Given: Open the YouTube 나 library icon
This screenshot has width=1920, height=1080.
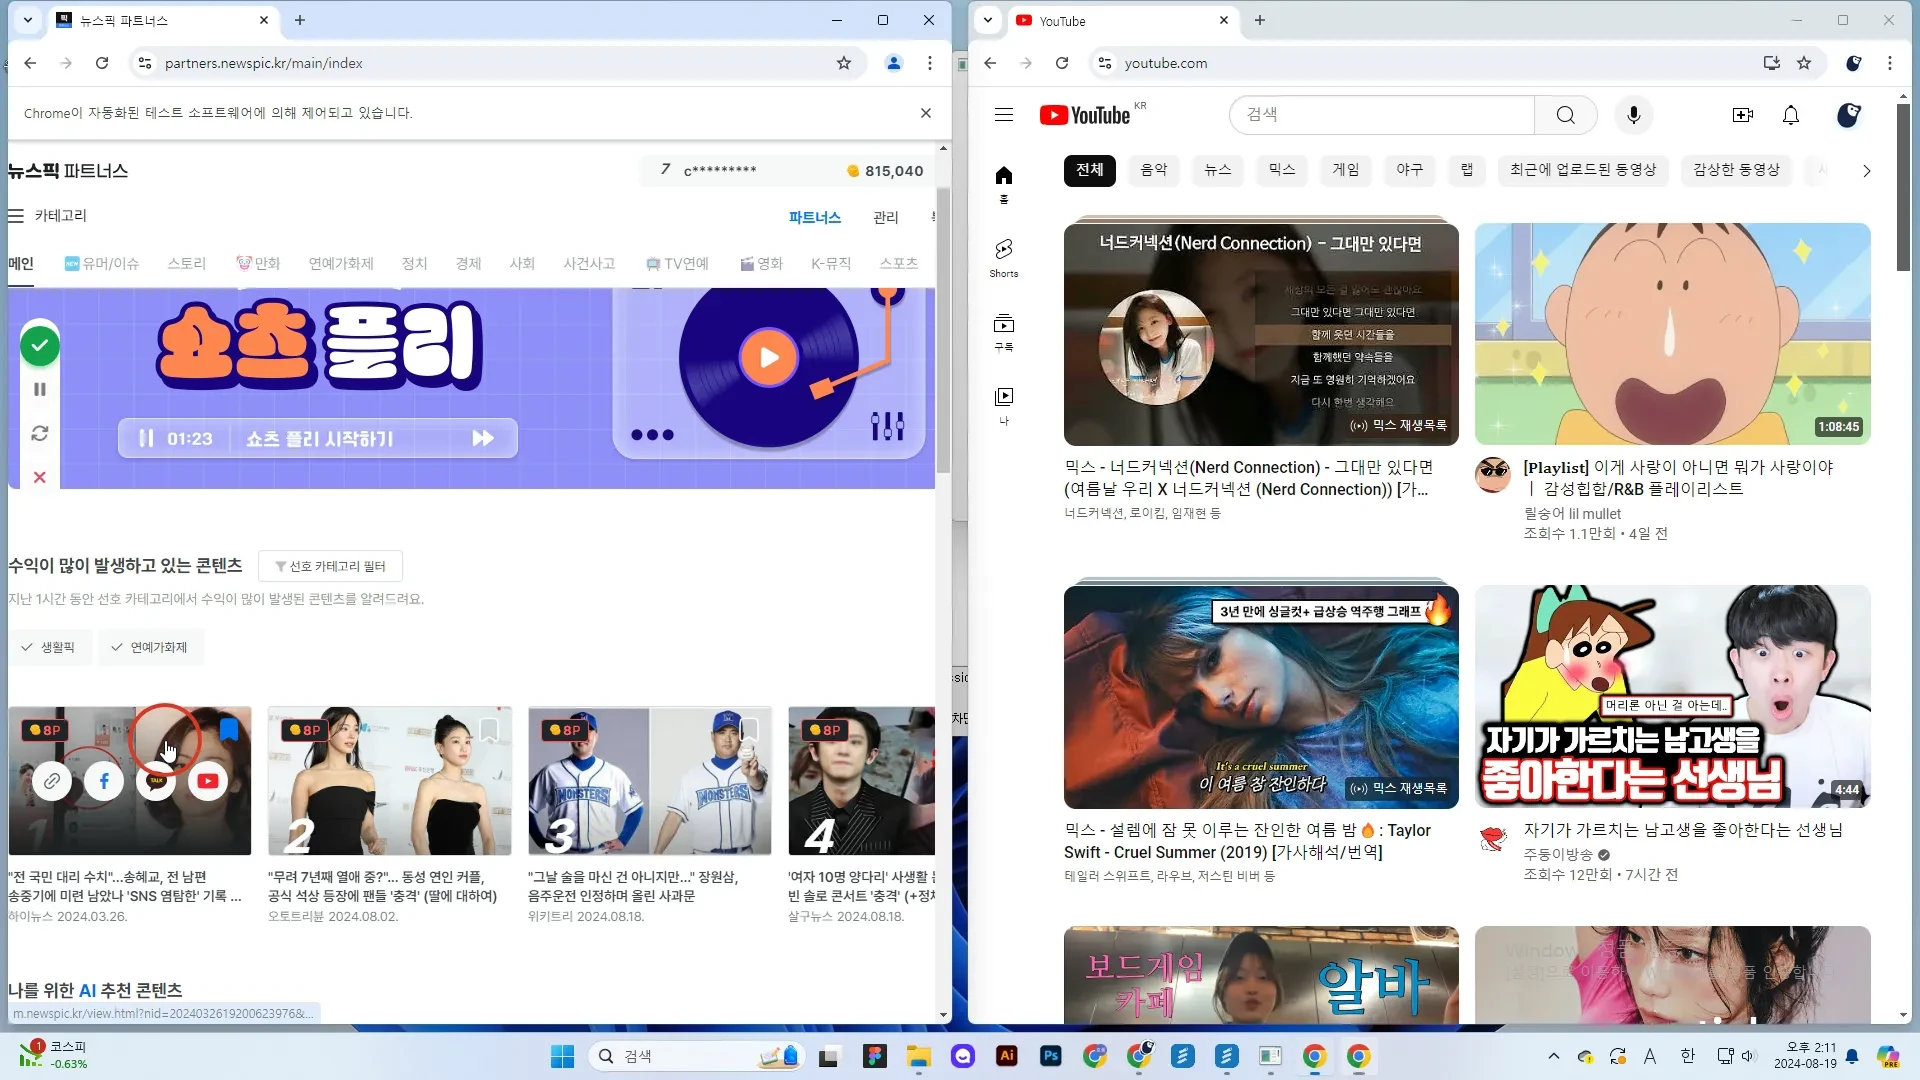Looking at the screenshot, I should (x=1004, y=405).
